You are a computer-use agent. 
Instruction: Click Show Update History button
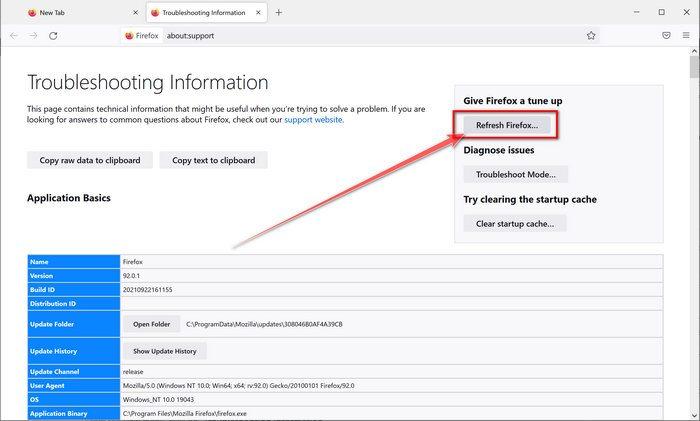164,351
